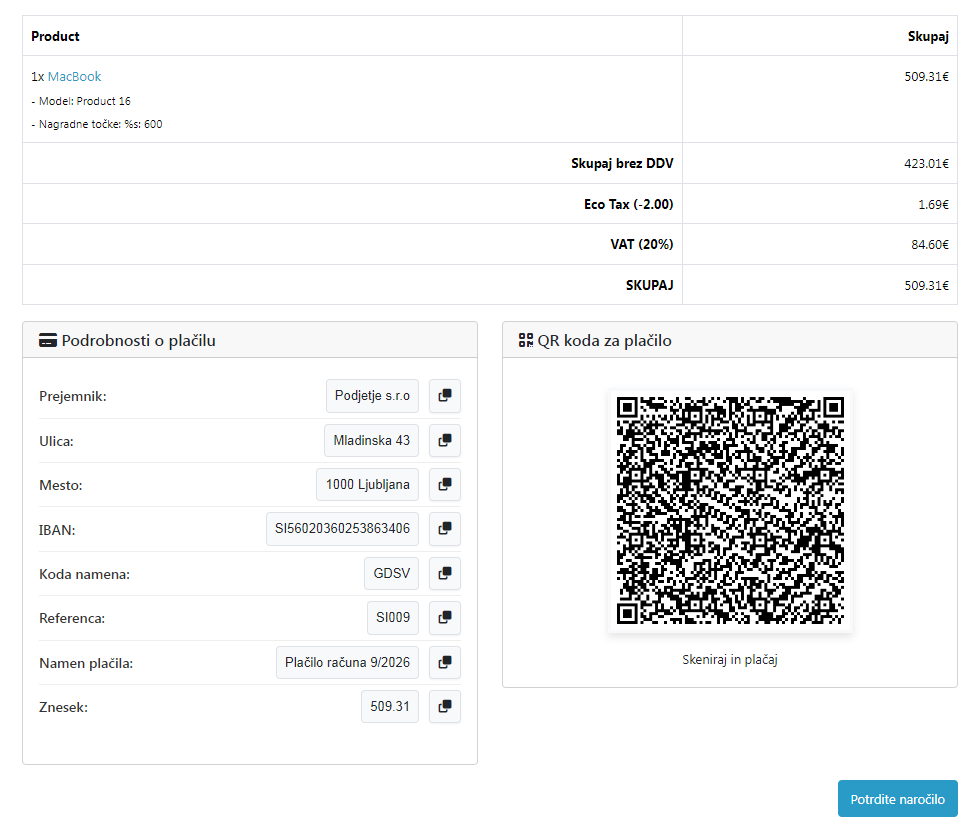This screenshot has height=826, width=977.
Task: Click the payment QR code image
Action: coord(730,511)
